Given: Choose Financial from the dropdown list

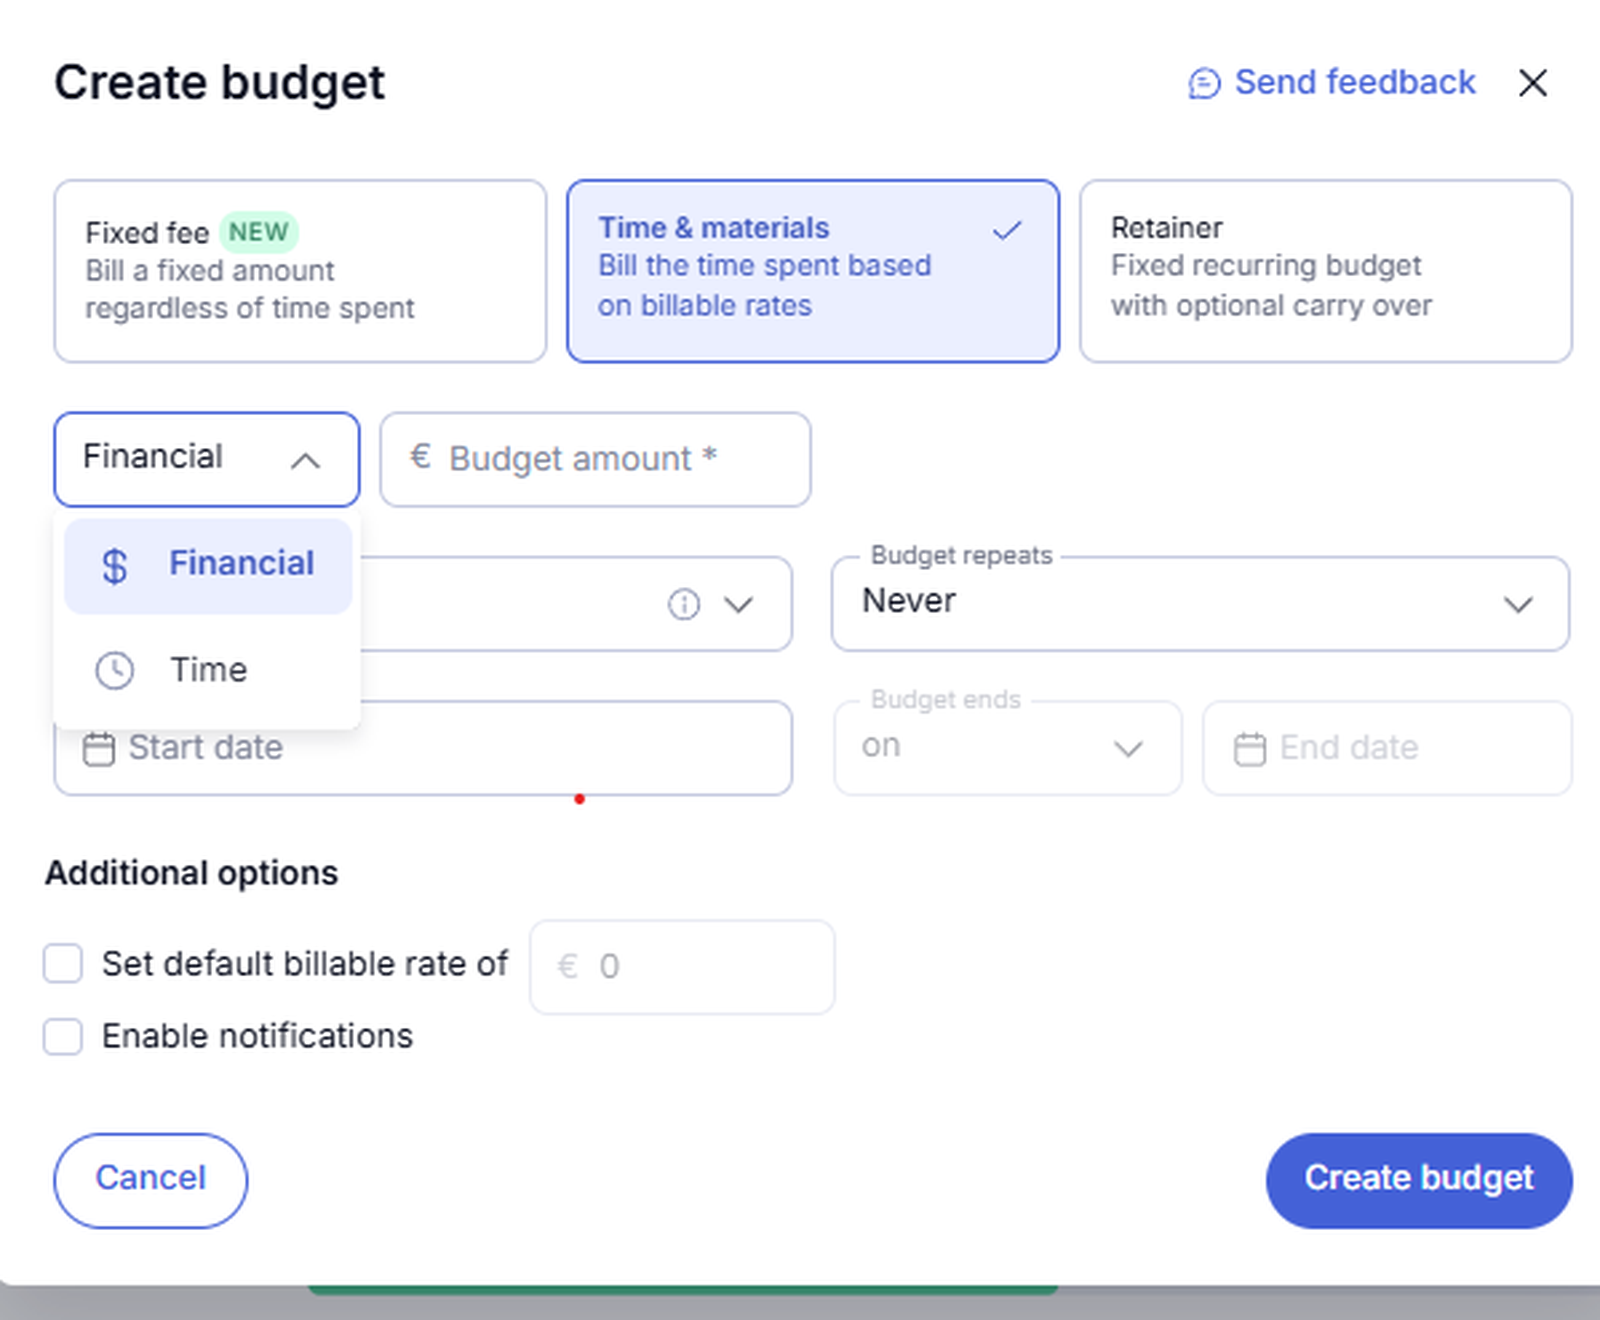Looking at the screenshot, I should [x=240, y=565].
